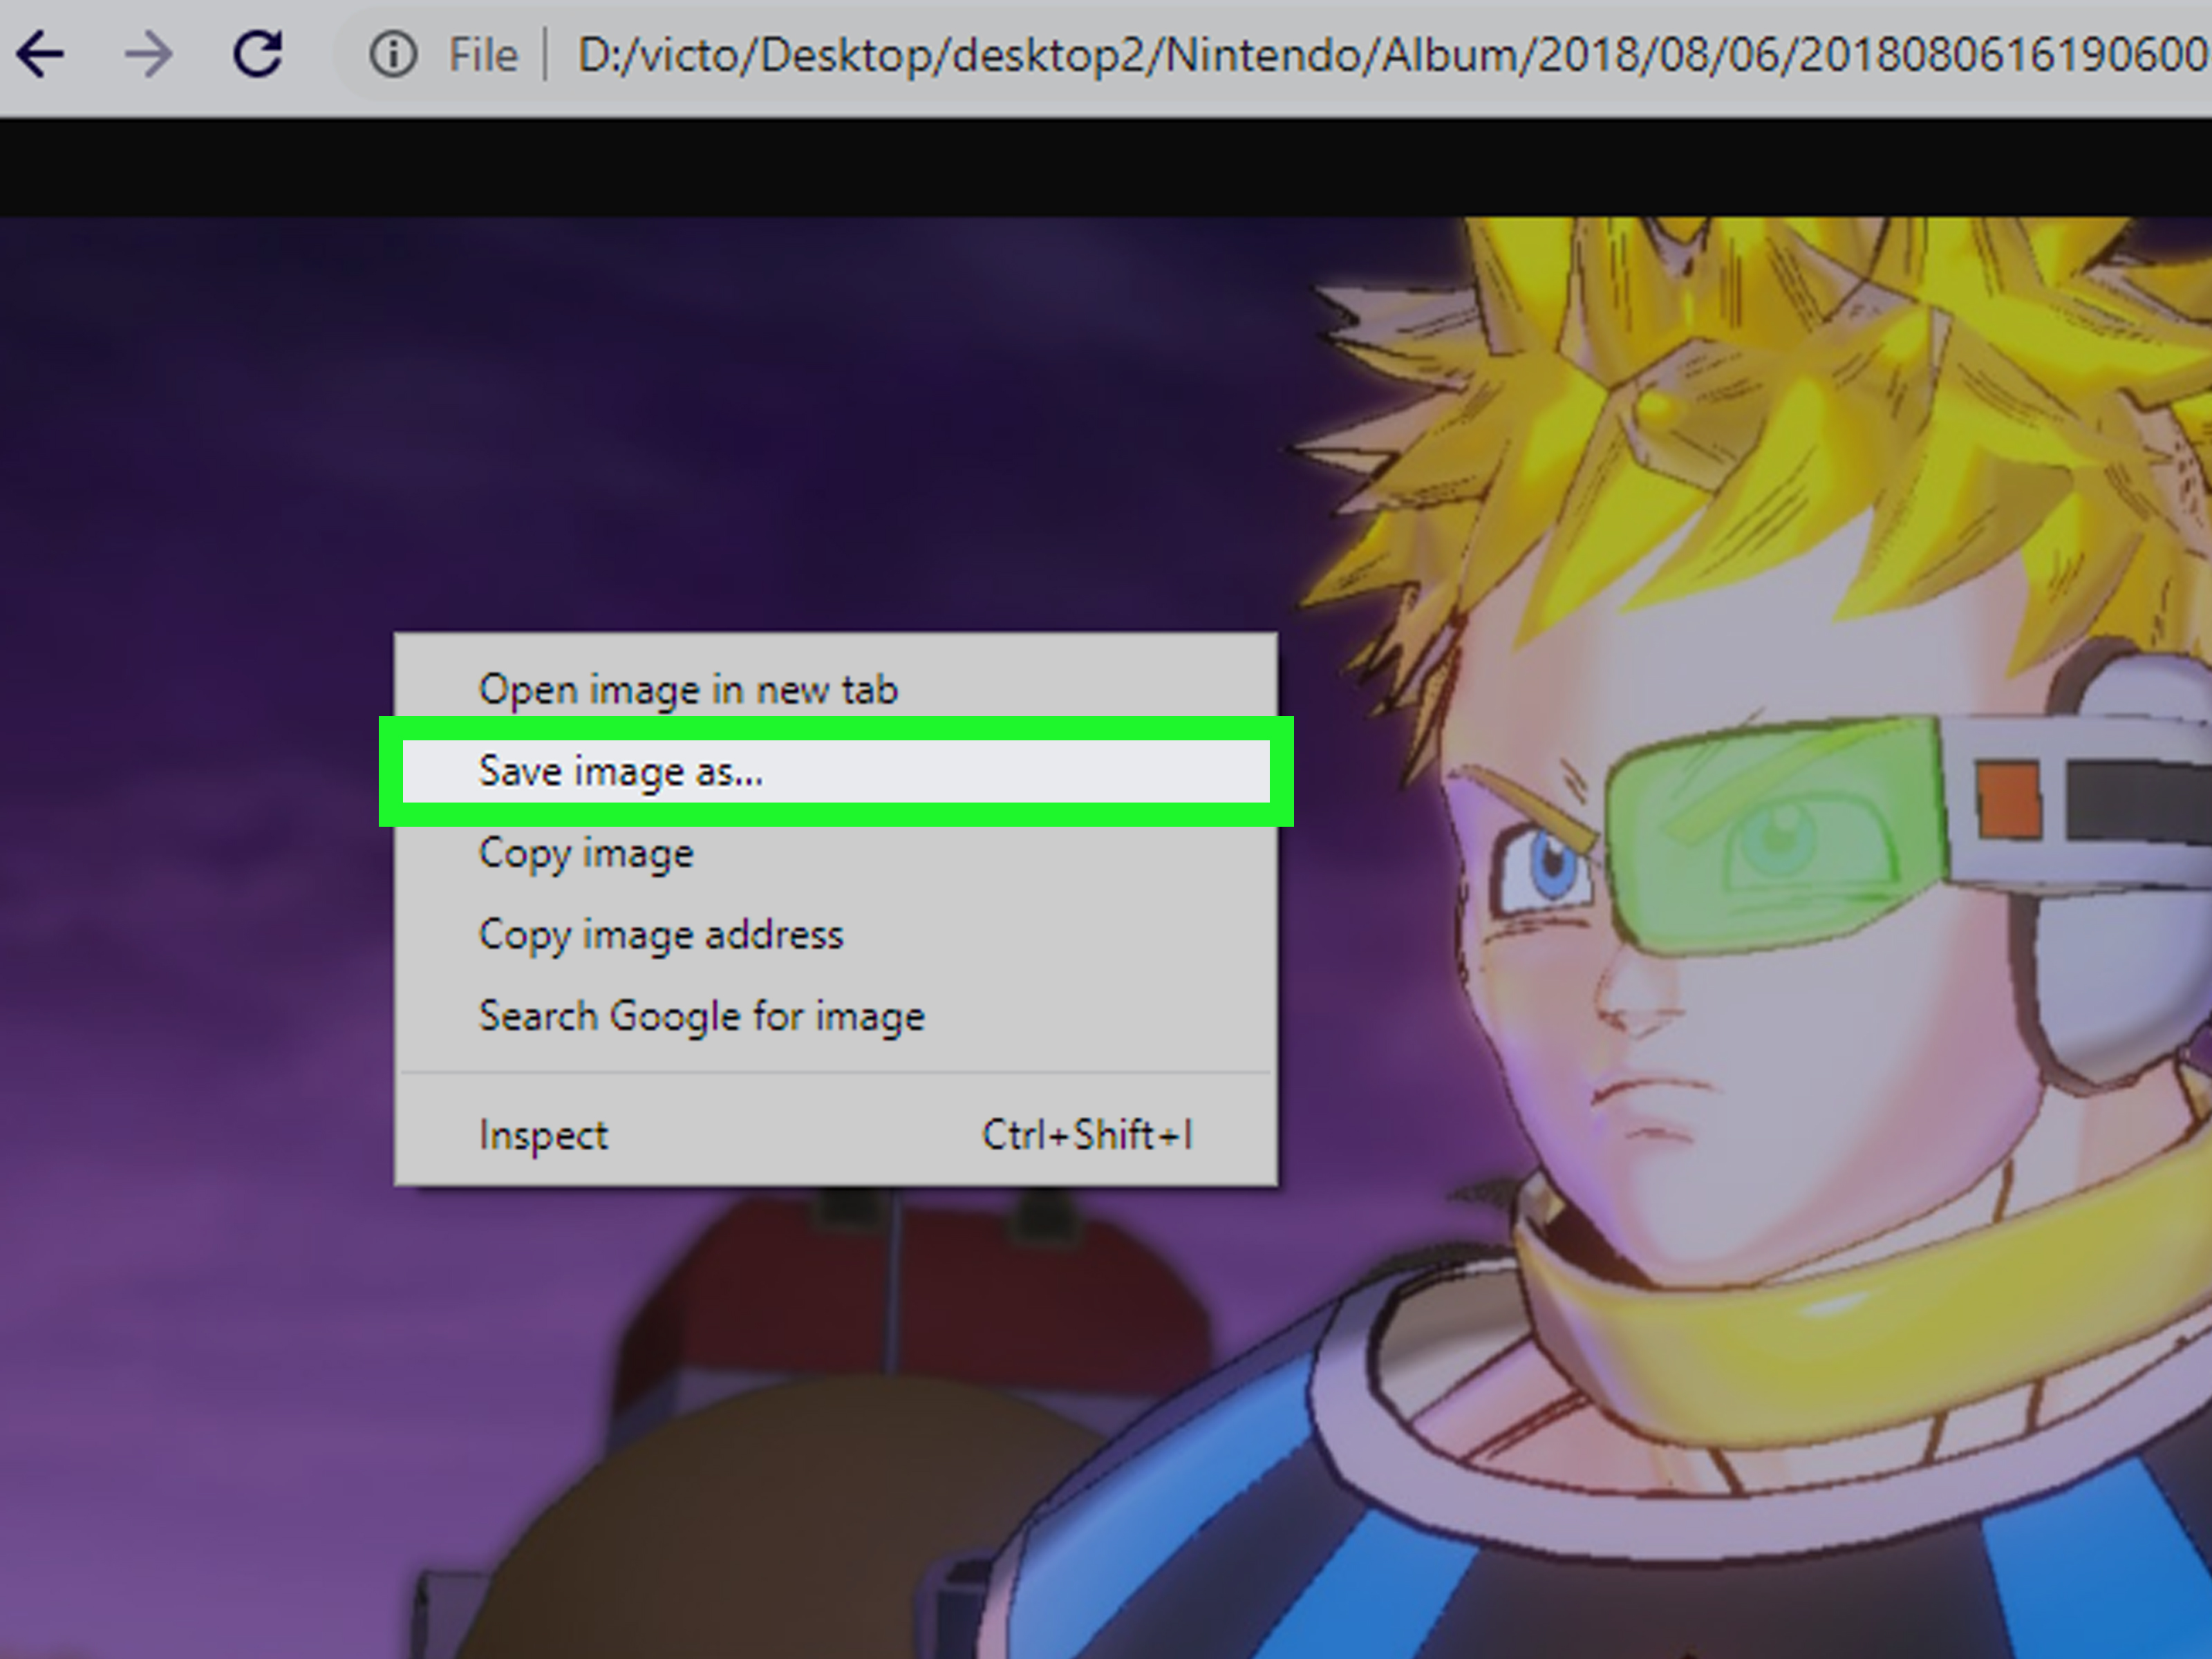Screen dimensions: 2212x1659
Task: Click the file path in the address bar
Action: tap(1393, 55)
